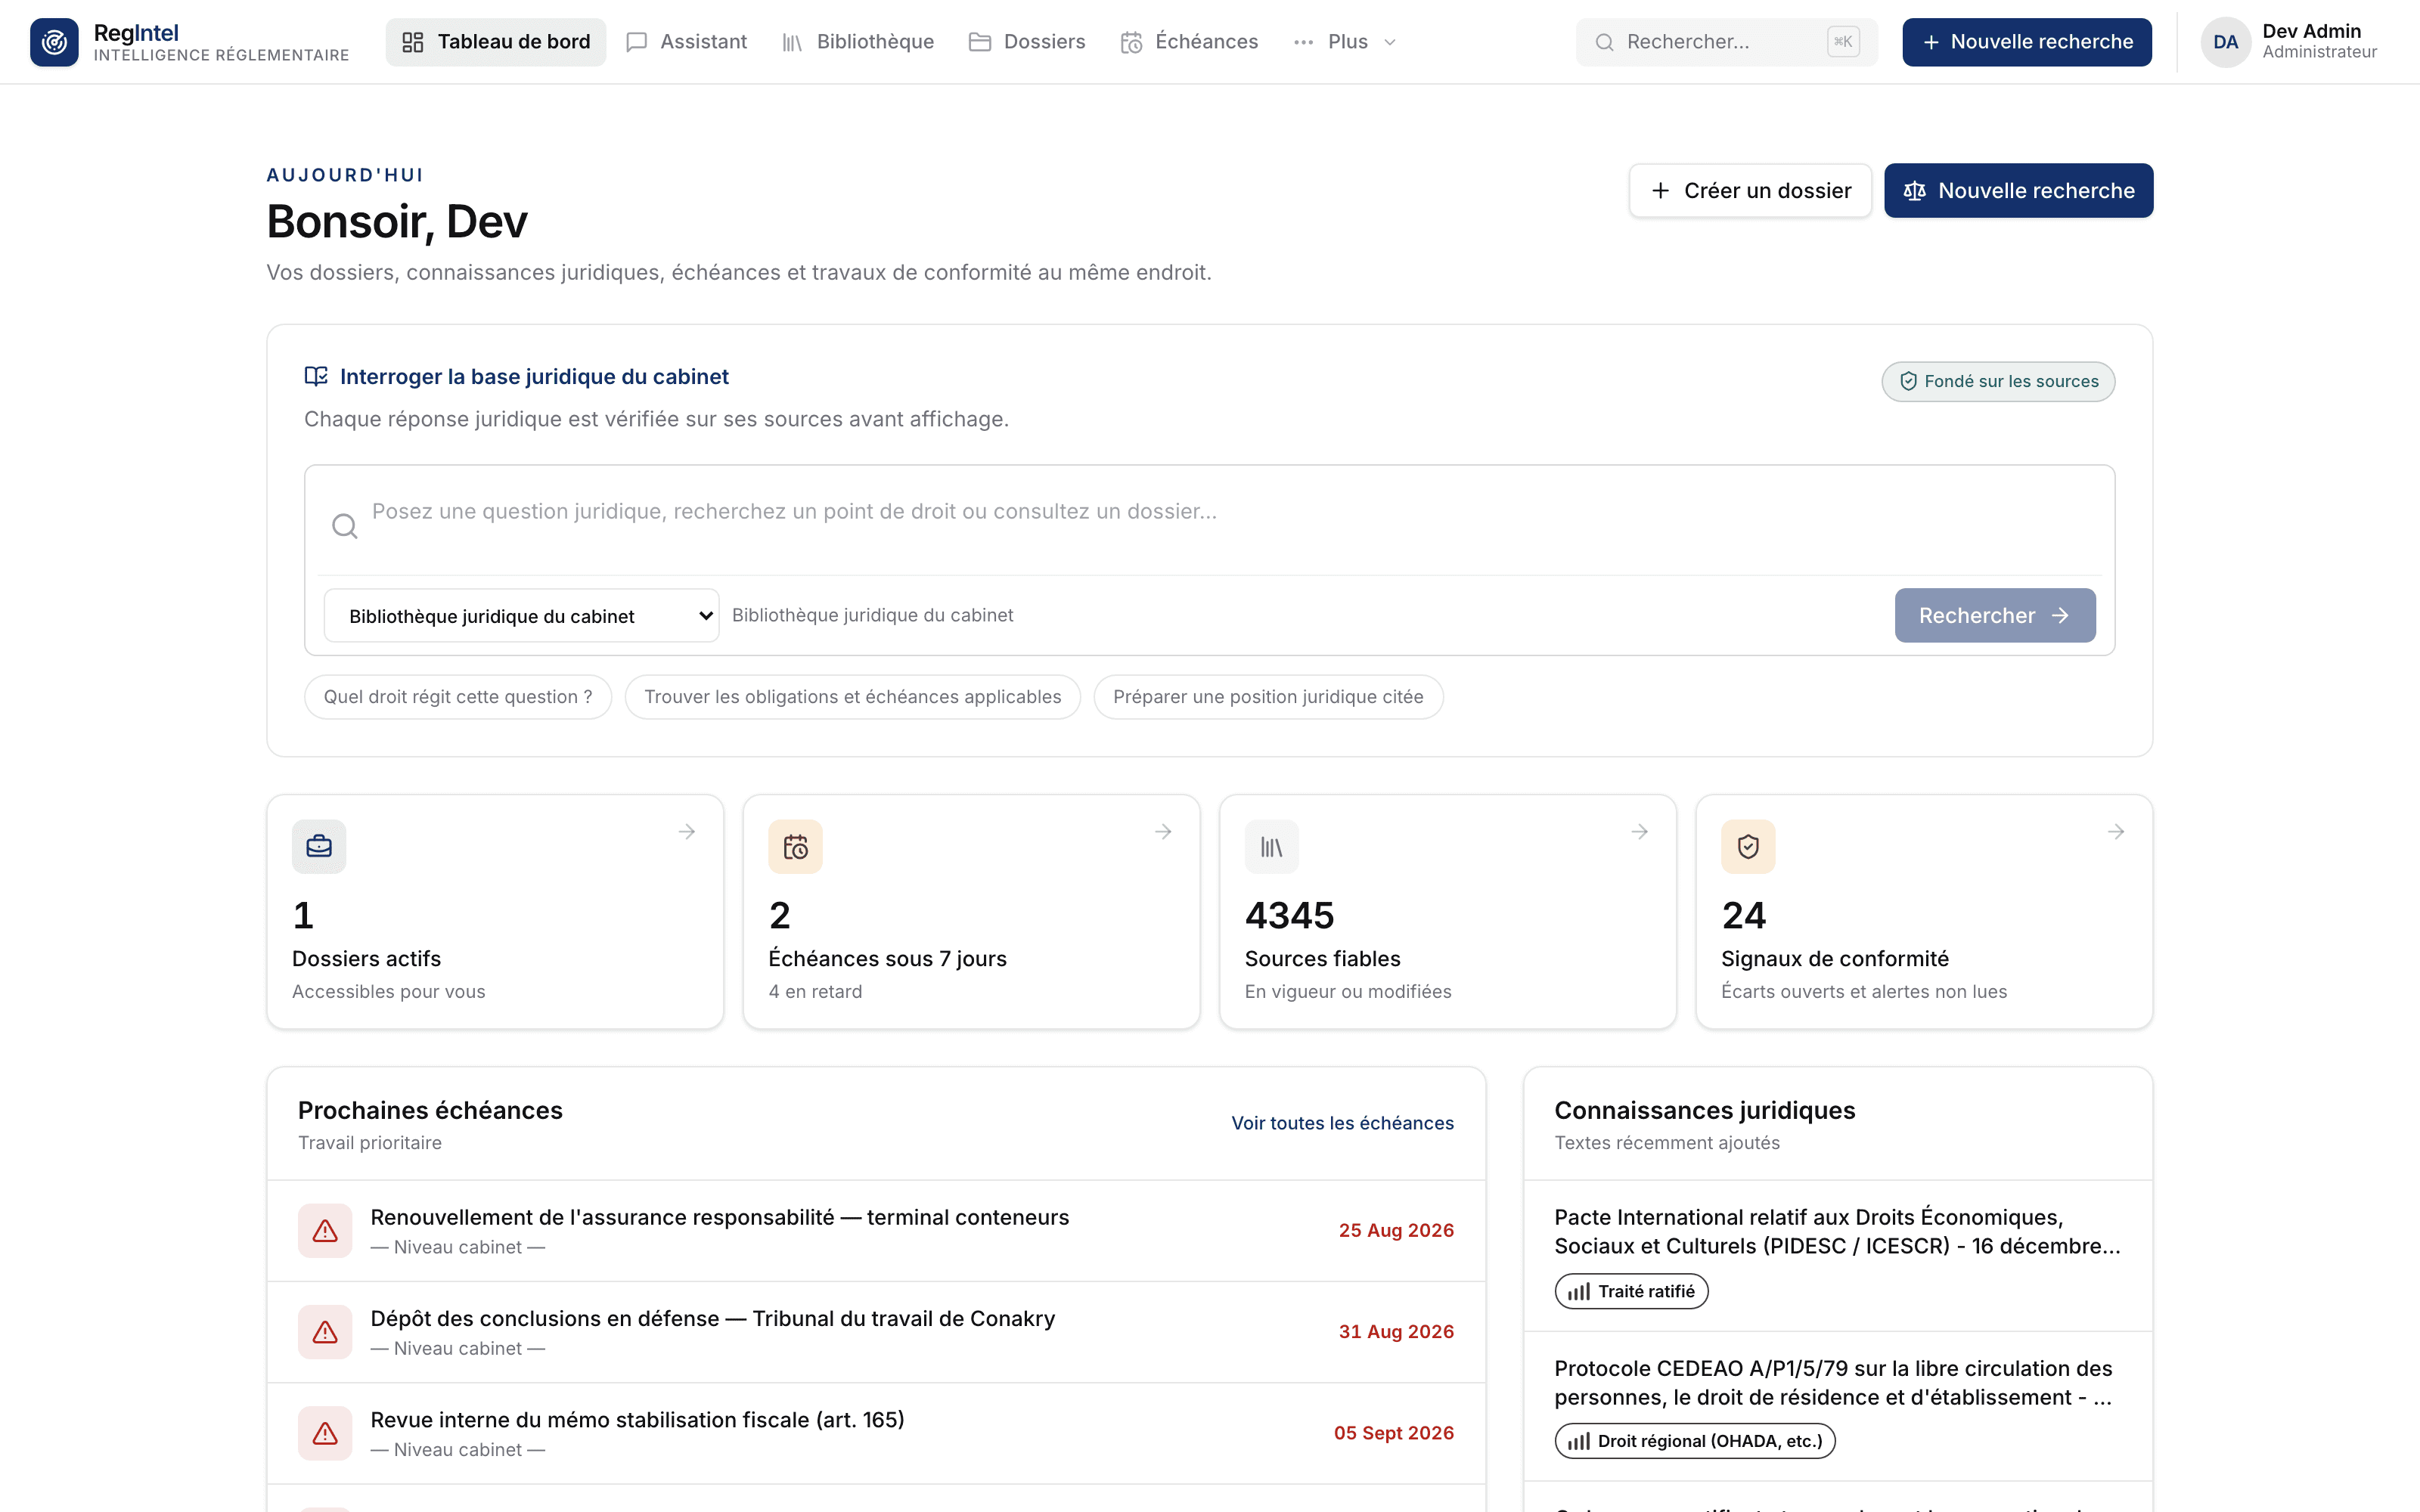Click the arrow on Dossiers actifs card
2420x1512 pixels.
click(687, 832)
